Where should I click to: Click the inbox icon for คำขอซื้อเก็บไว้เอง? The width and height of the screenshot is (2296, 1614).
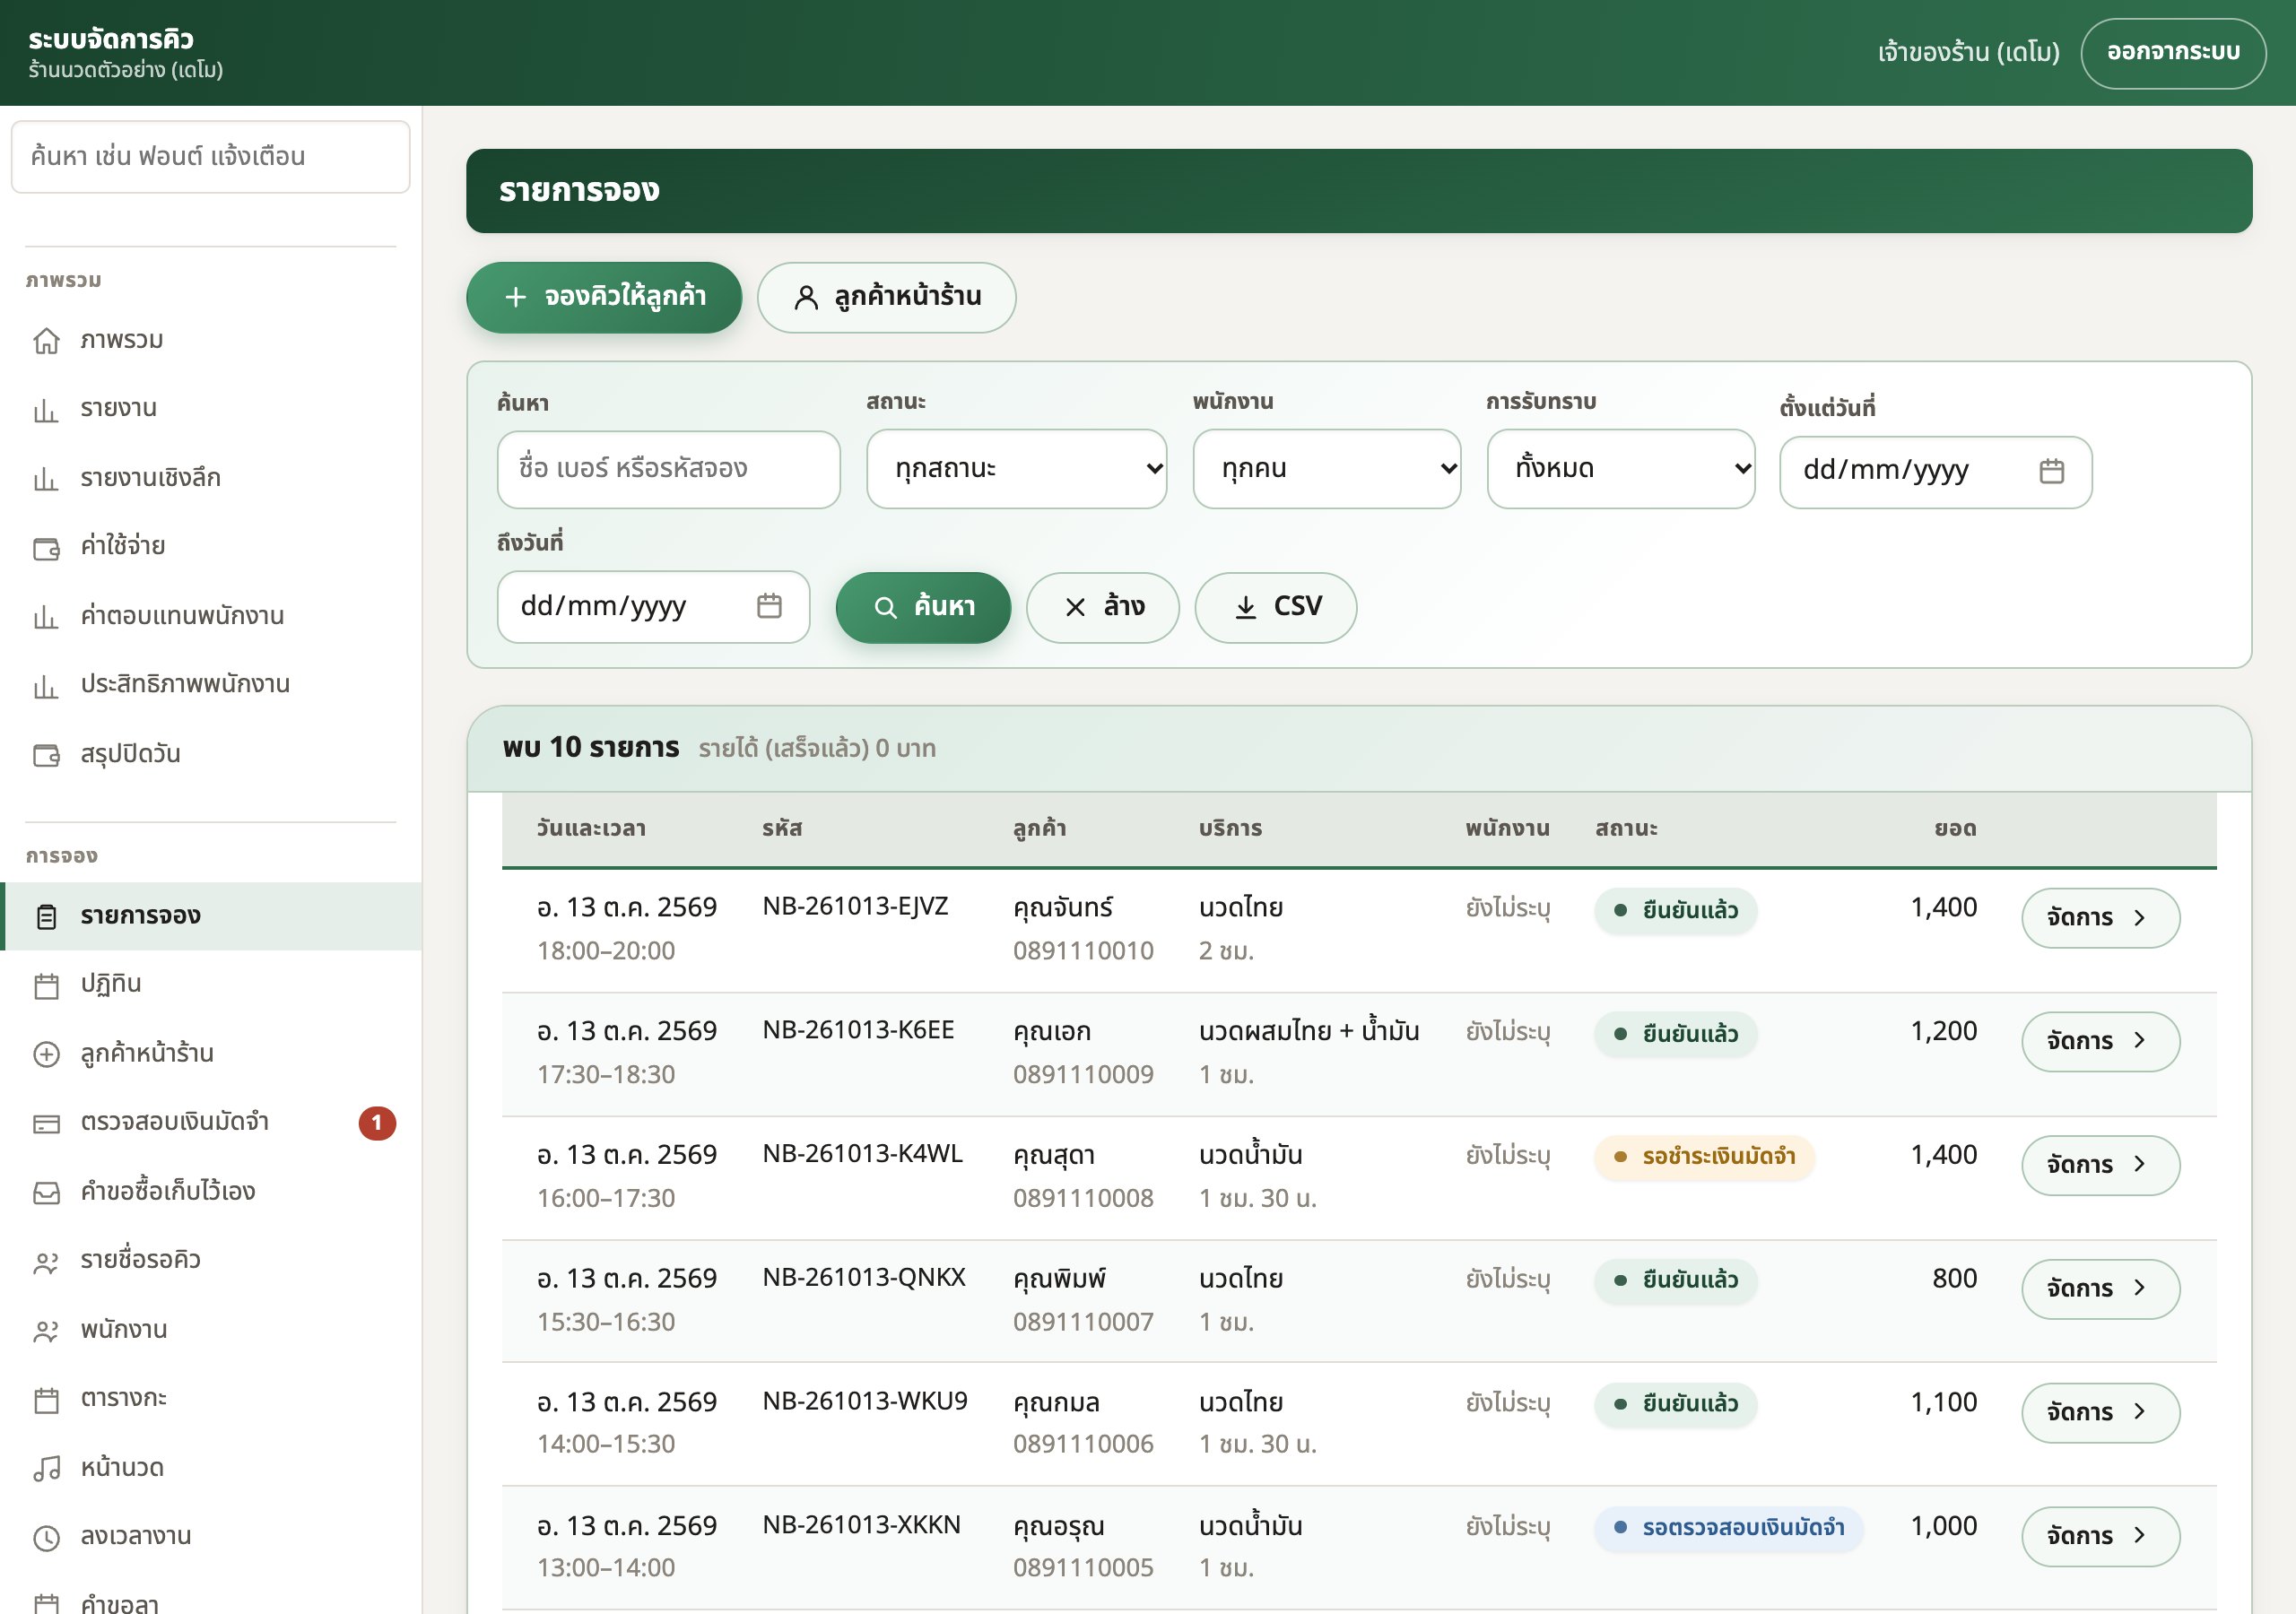(46, 1192)
